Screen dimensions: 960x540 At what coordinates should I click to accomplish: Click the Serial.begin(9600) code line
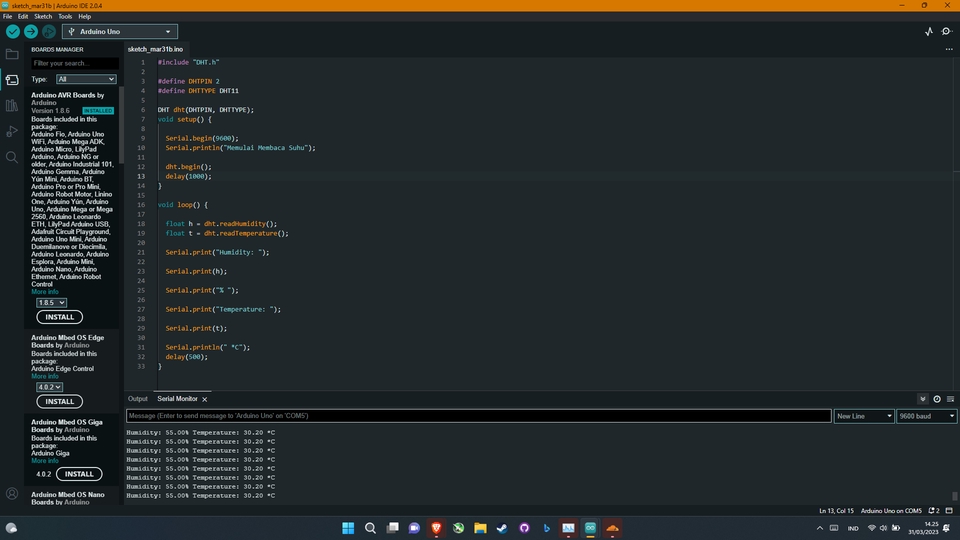(x=202, y=138)
